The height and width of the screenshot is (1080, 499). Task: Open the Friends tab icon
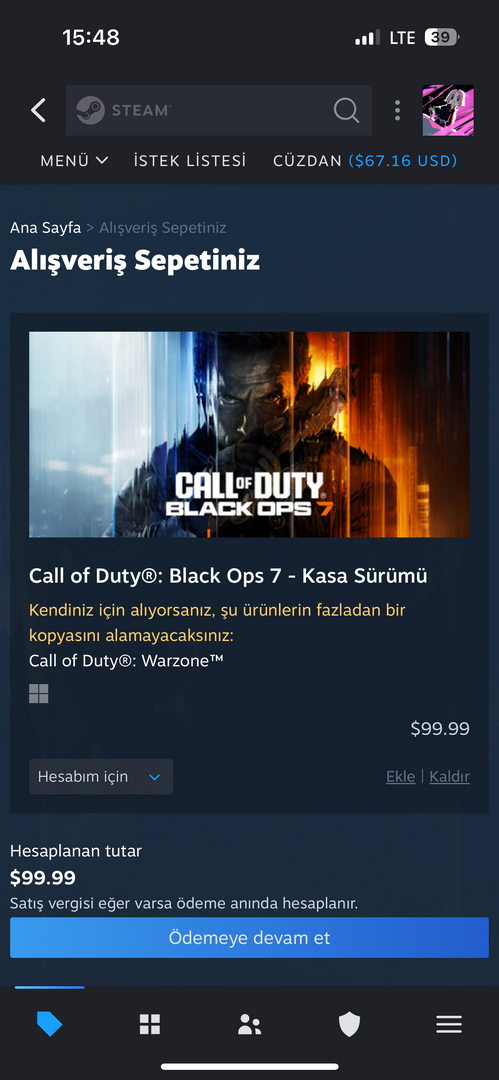click(250, 1025)
